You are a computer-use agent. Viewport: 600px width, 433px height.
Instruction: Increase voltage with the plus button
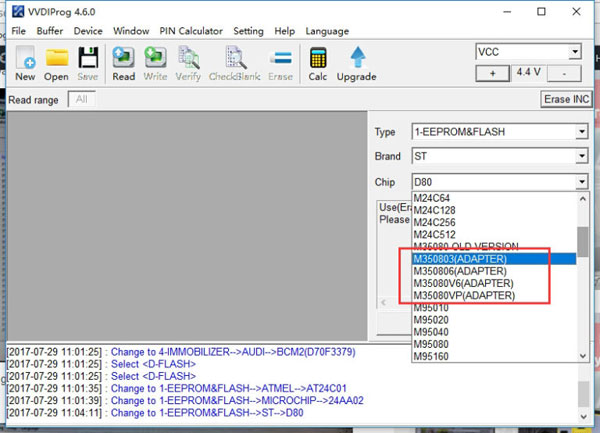[492, 73]
